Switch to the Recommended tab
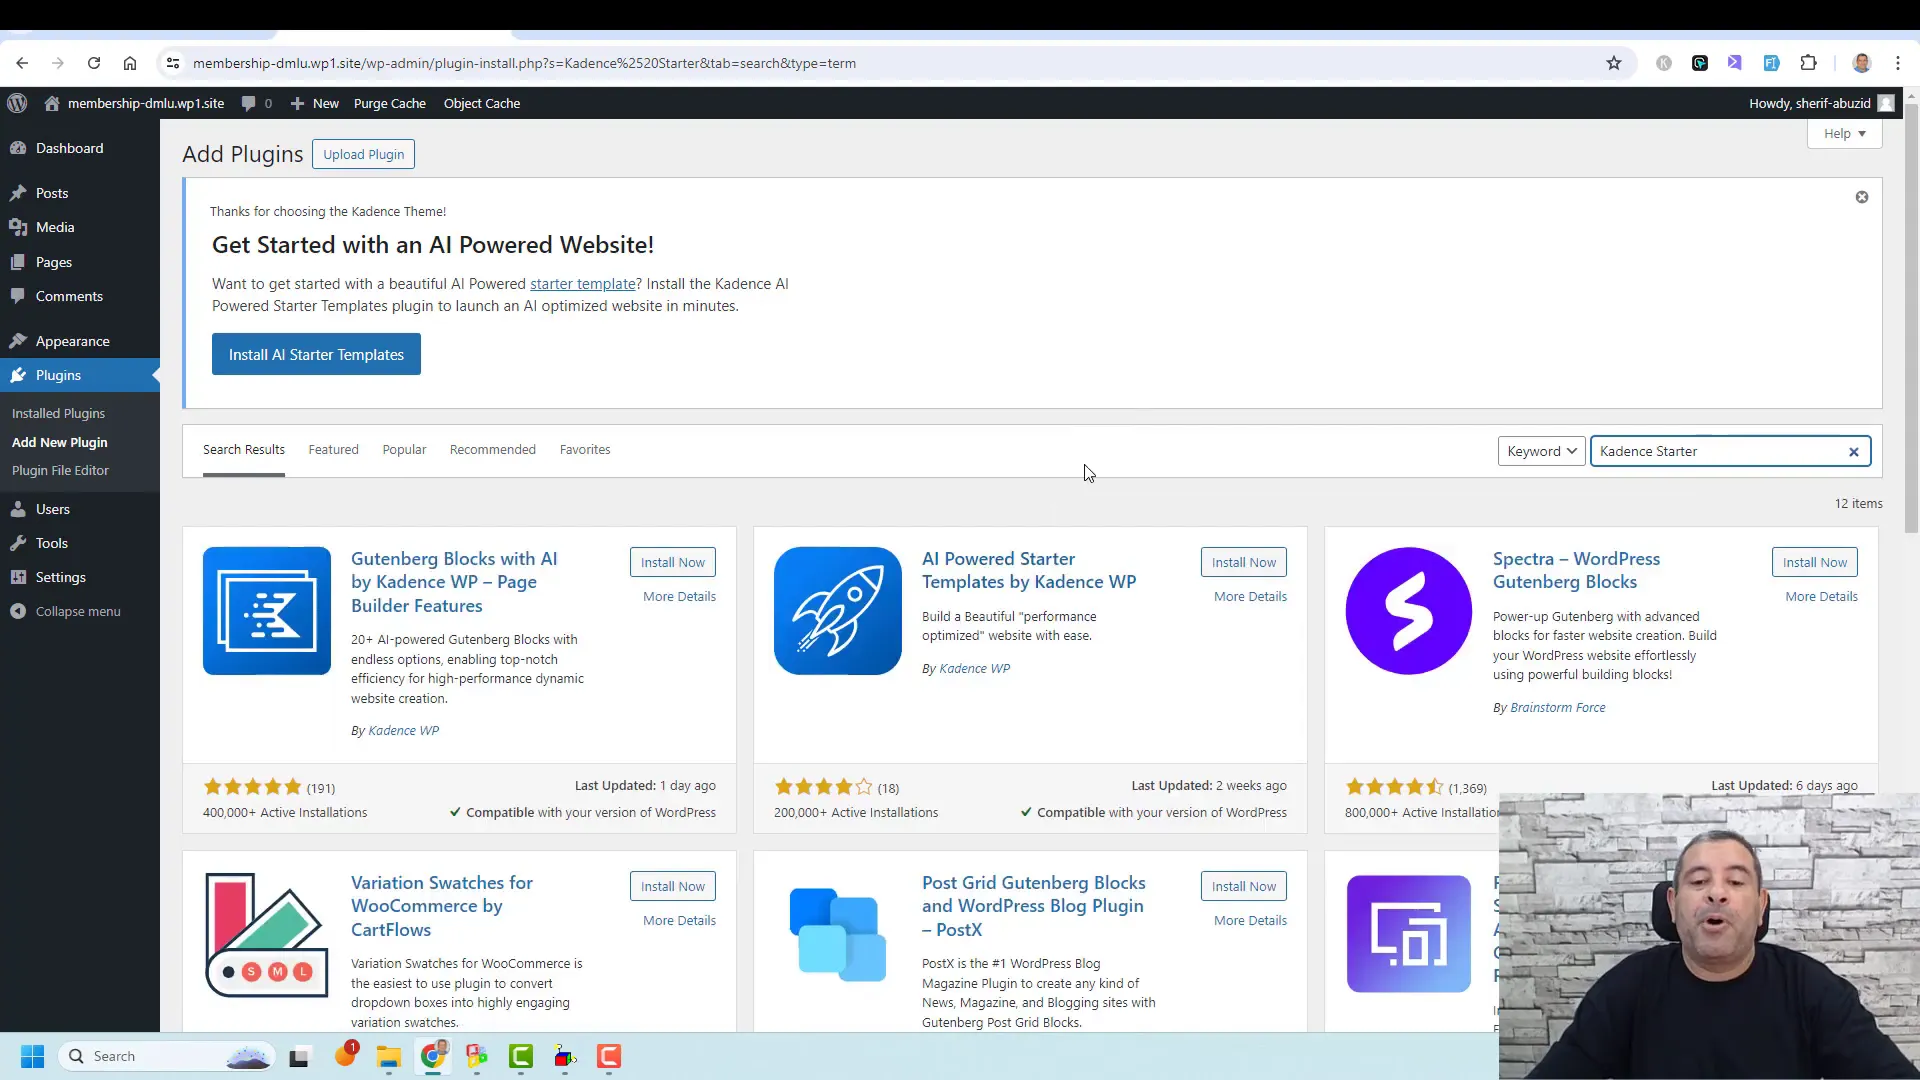Screen dimensions: 1920x1080 coord(493,450)
